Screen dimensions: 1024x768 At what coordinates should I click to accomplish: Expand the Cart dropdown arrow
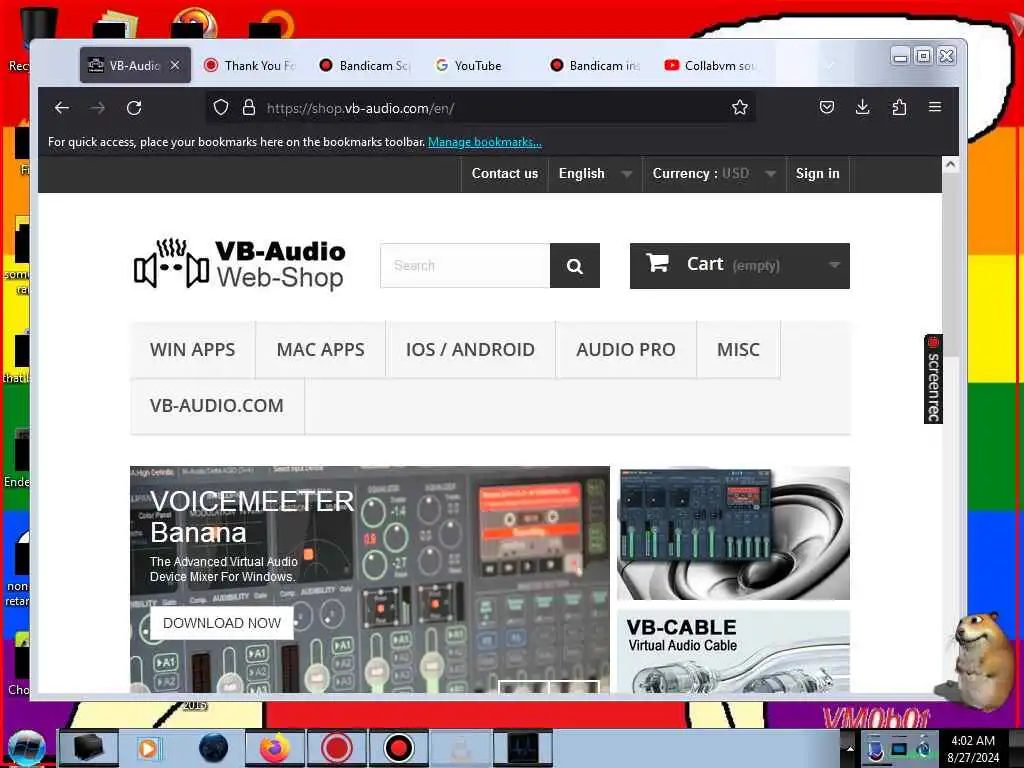point(834,265)
